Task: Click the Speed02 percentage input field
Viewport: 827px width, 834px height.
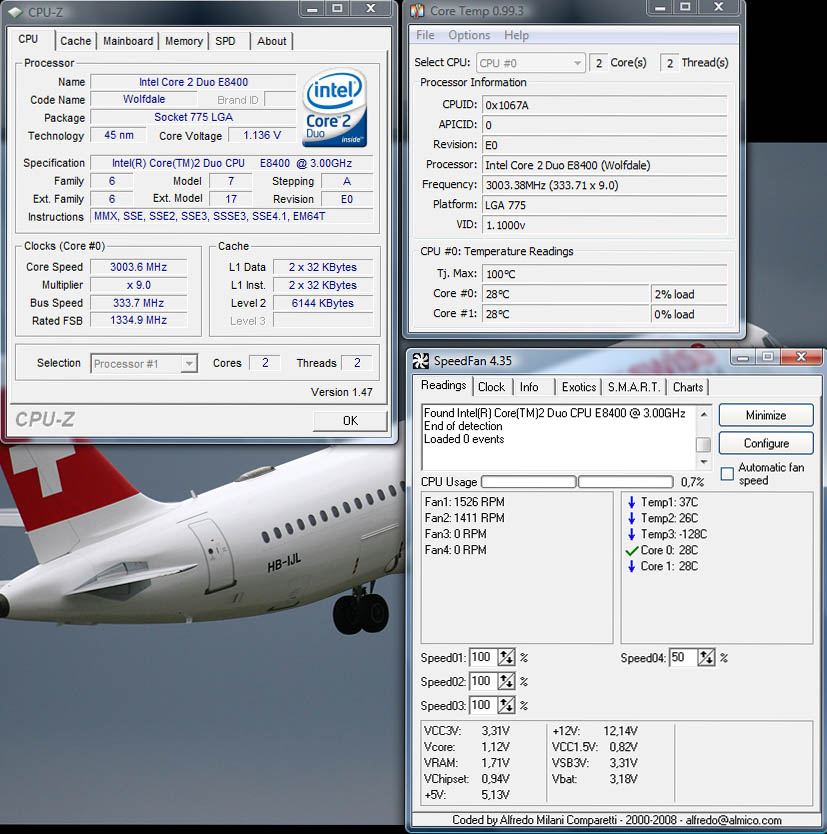Action: click(483, 681)
